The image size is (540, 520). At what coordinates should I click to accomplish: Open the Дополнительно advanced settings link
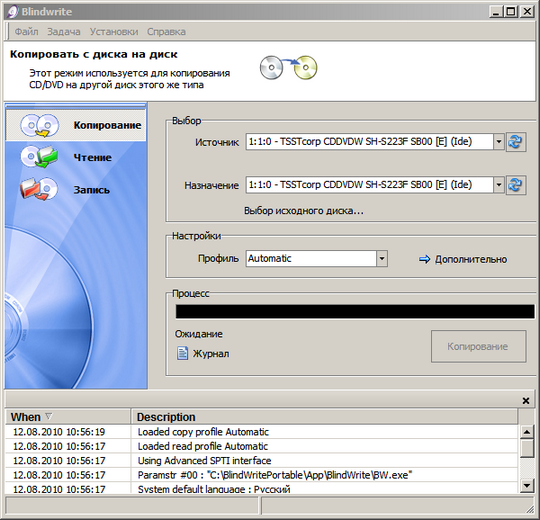pos(471,259)
